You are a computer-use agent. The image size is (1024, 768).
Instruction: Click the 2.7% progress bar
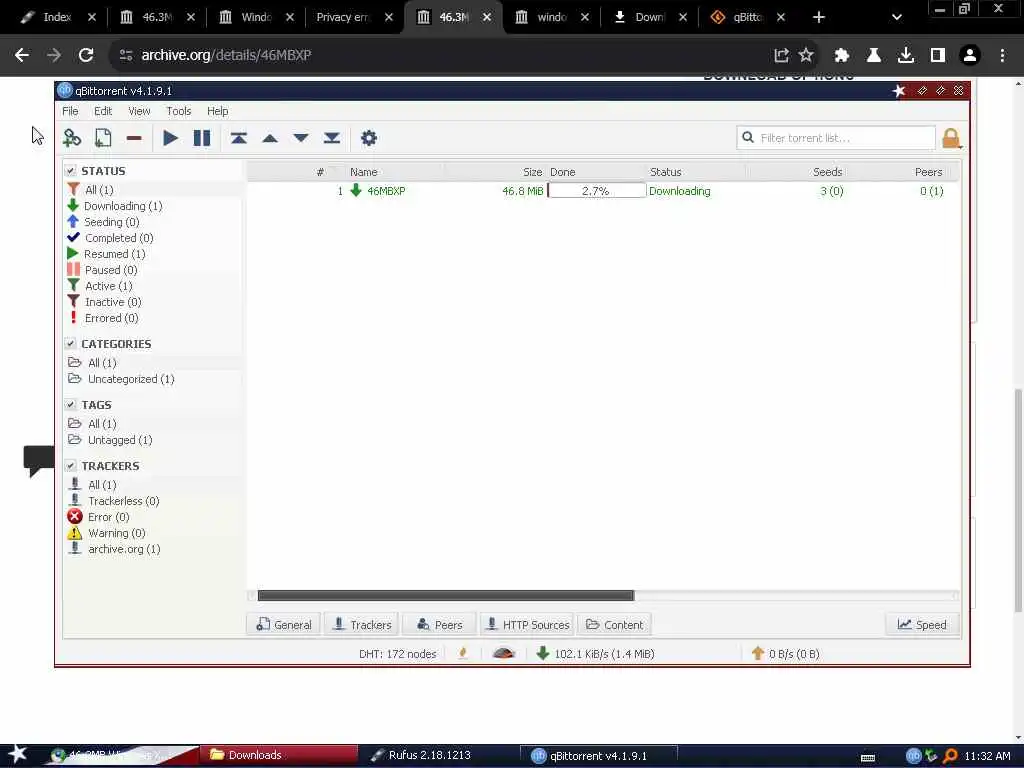pos(596,191)
